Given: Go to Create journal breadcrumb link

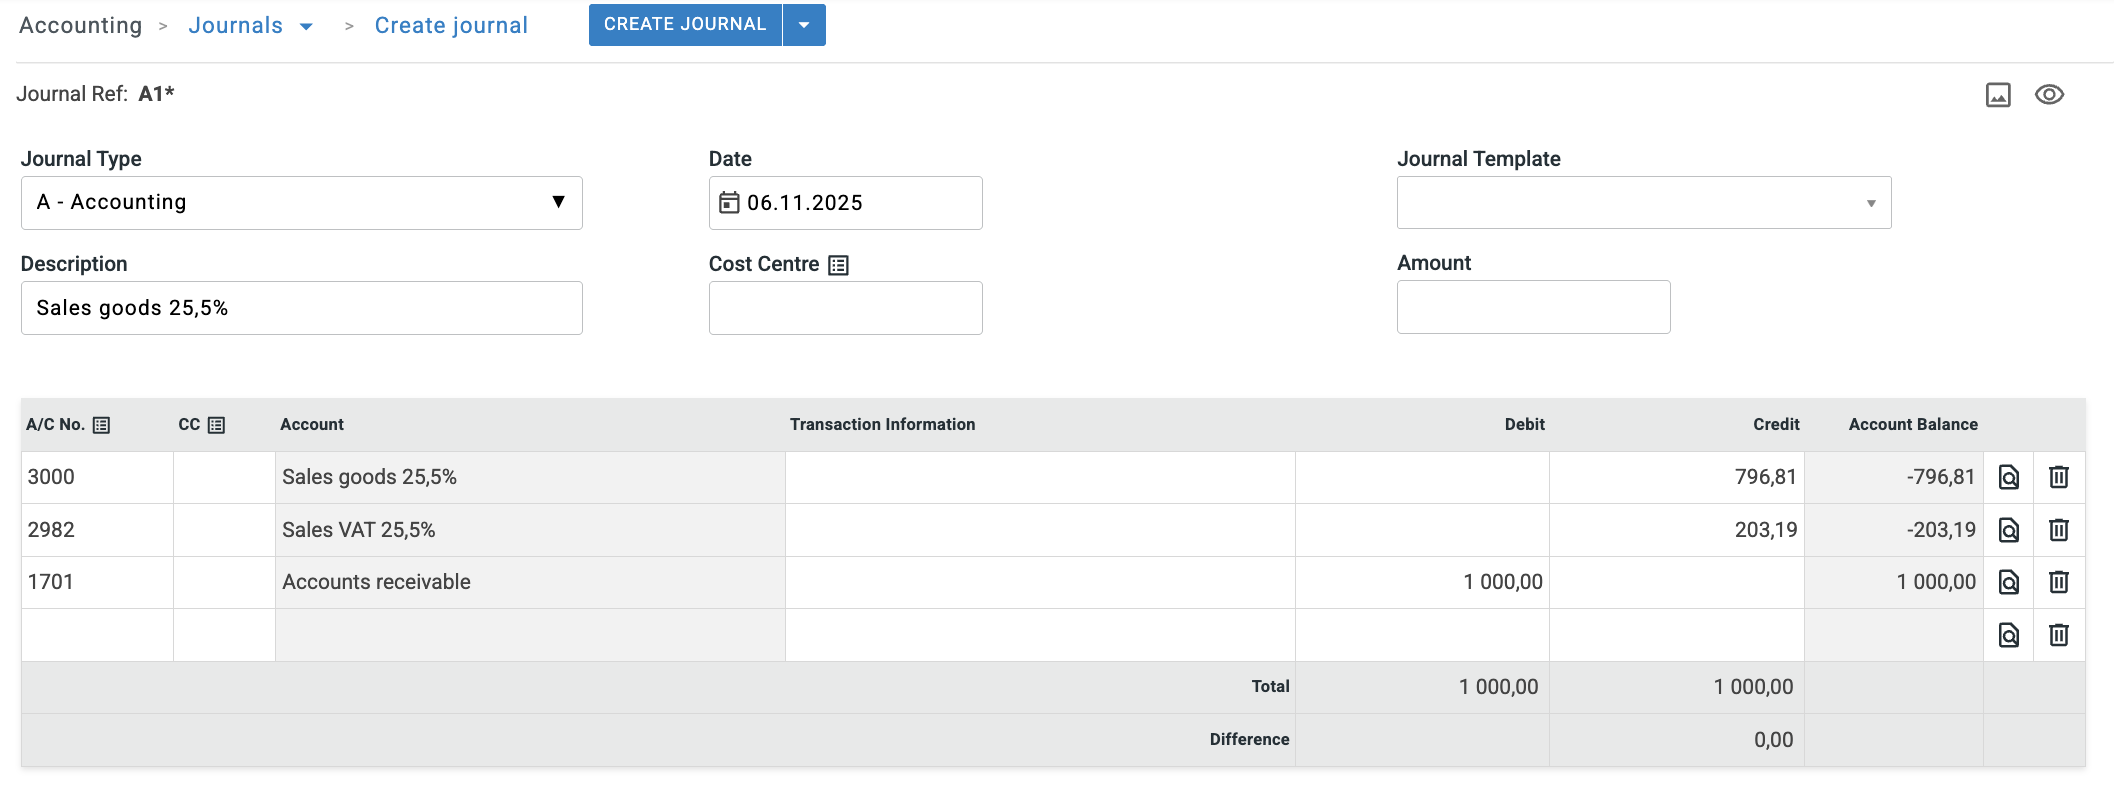Looking at the screenshot, I should 450,26.
